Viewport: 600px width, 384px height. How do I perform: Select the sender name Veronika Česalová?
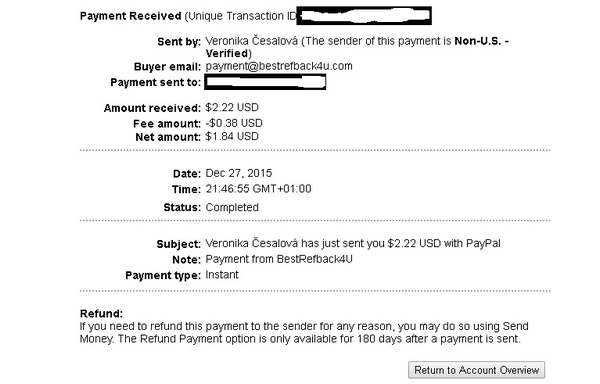pyautogui.click(x=251, y=41)
